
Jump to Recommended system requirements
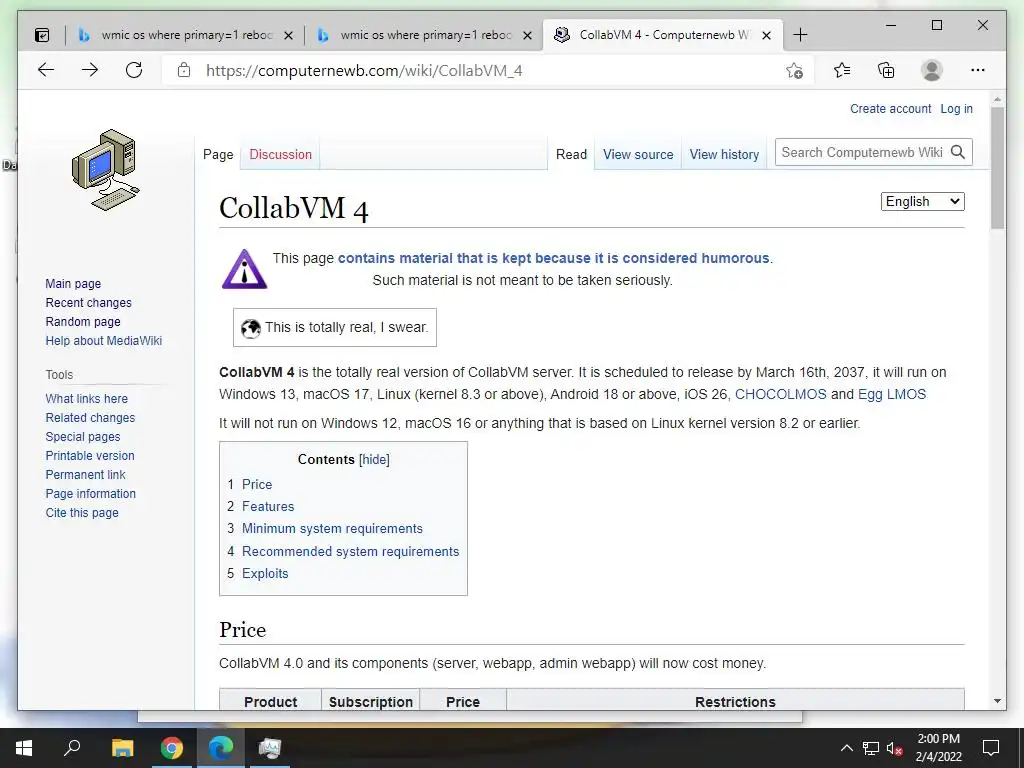click(350, 551)
